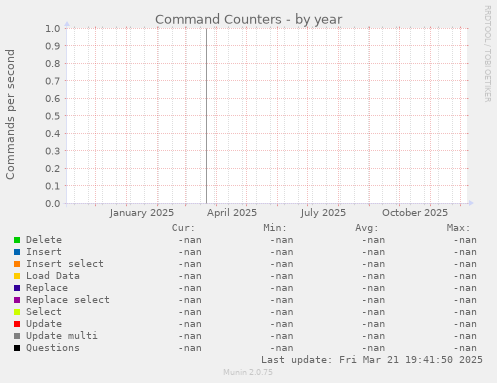Image resolution: width=497 pixels, height=383 pixels.
Task: Click the yellow Load Data legend swatch
Action: coord(17,276)
